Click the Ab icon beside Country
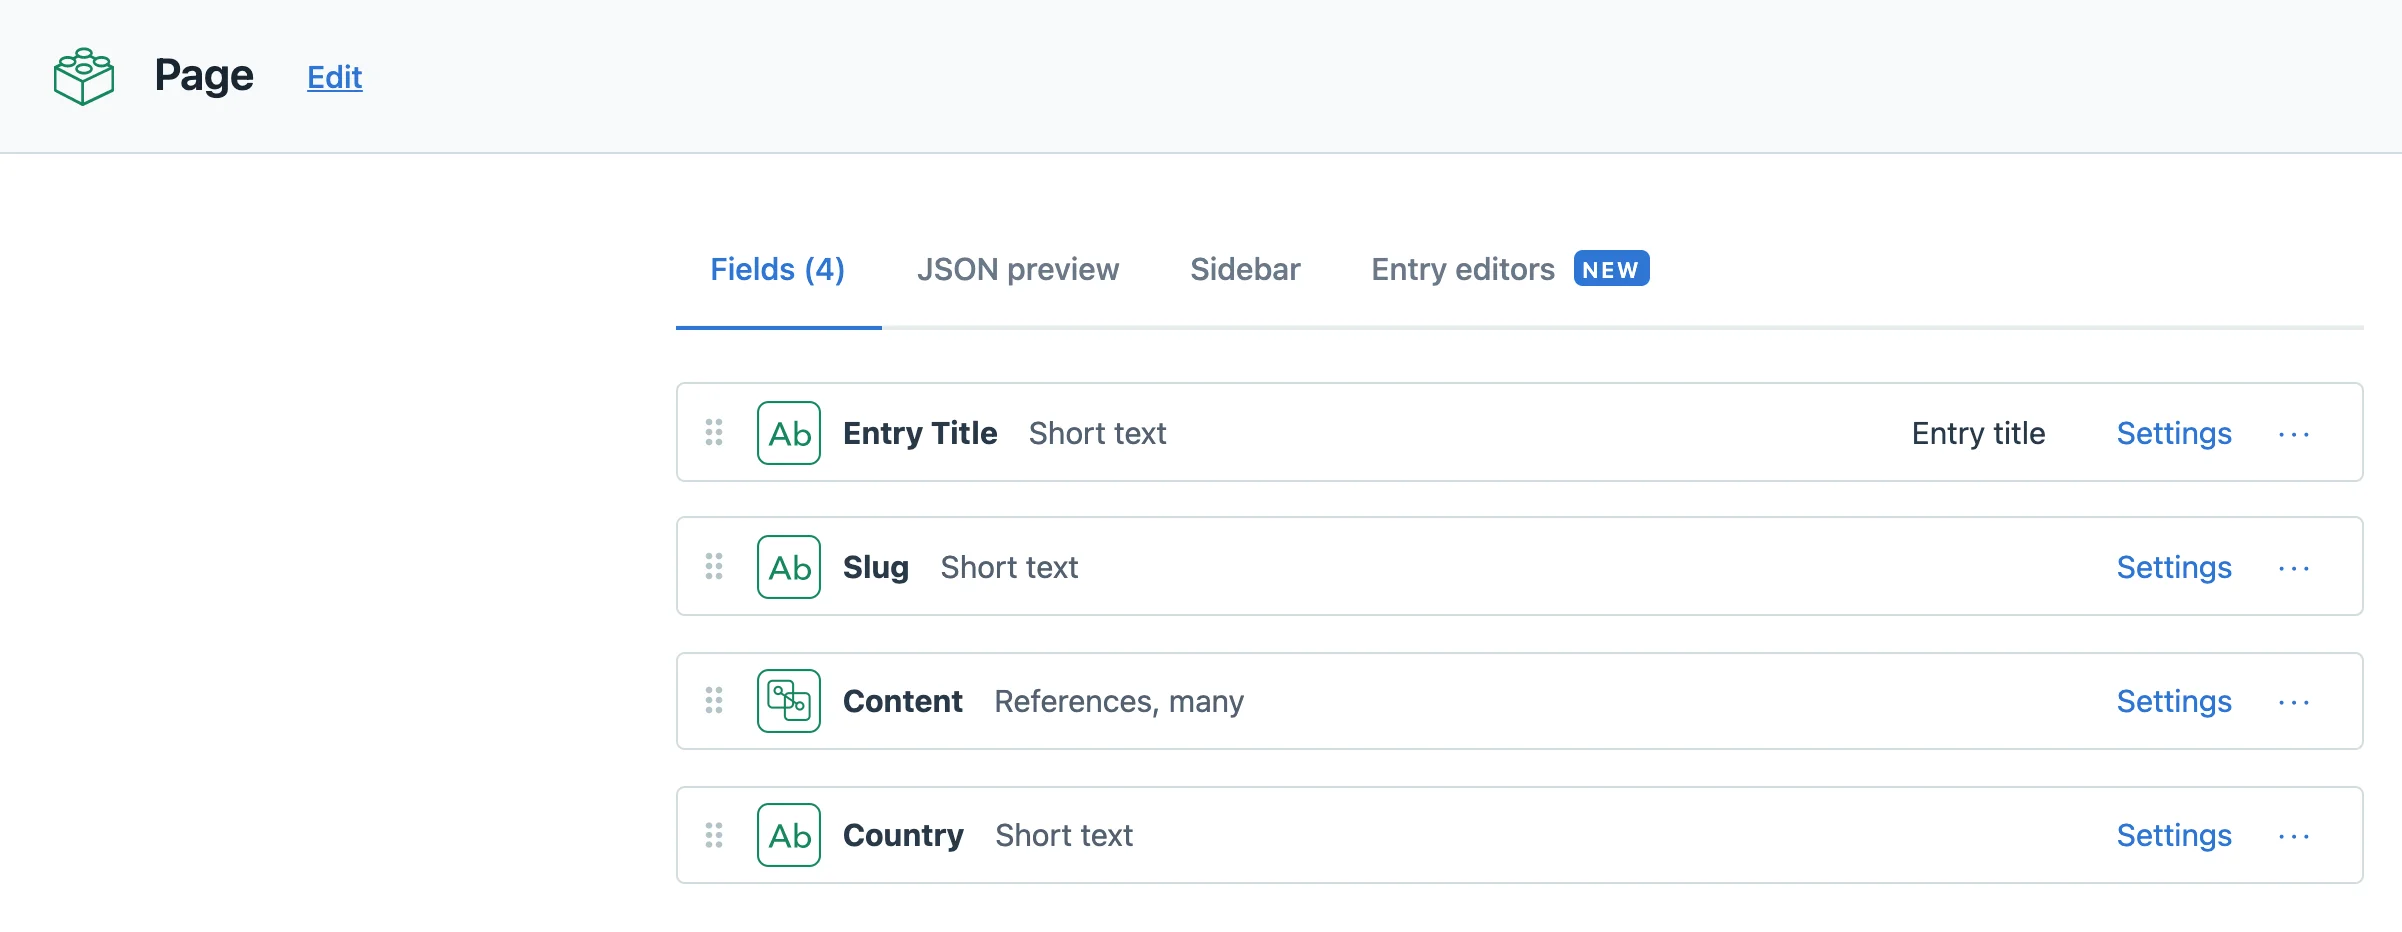This screenshot has width=2402, height=932. [788, 835]
